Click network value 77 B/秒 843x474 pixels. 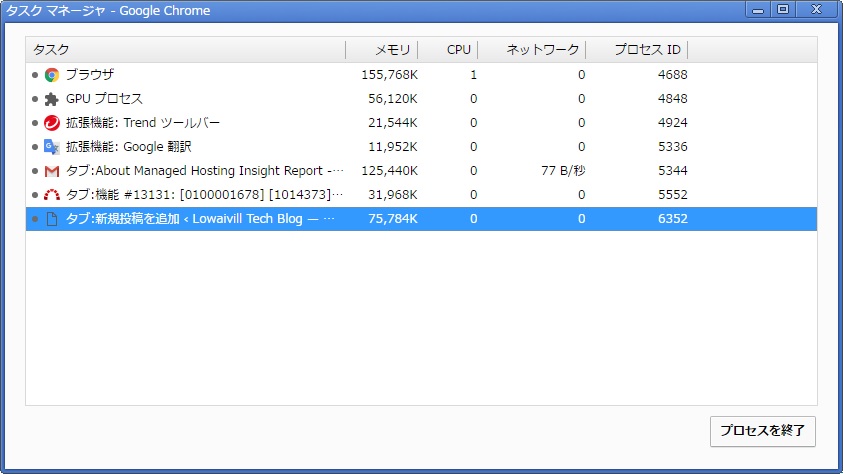[563, 171]
